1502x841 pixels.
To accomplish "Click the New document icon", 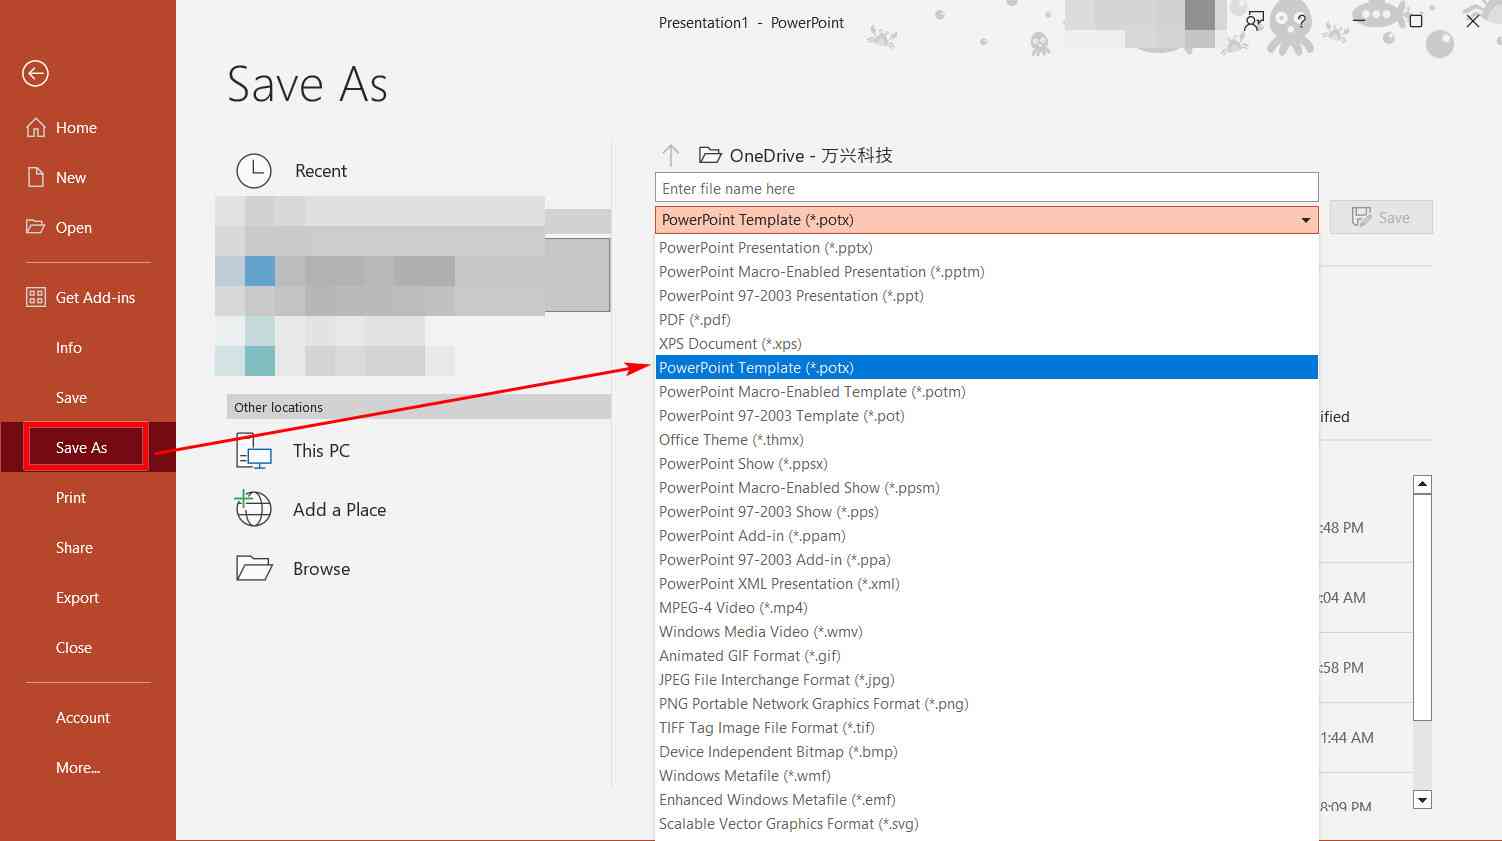I will [36, 177].
